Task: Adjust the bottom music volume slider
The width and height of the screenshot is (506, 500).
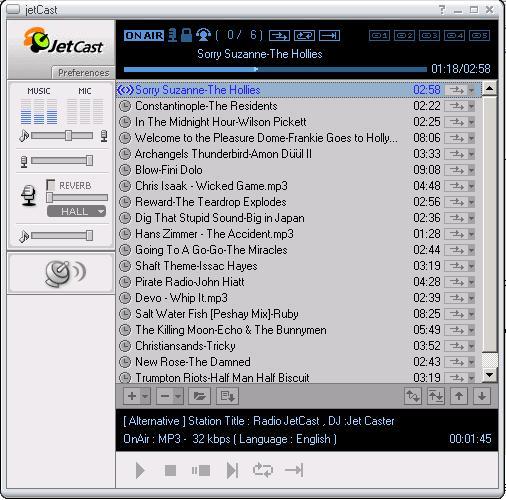Action: (62, 236)
